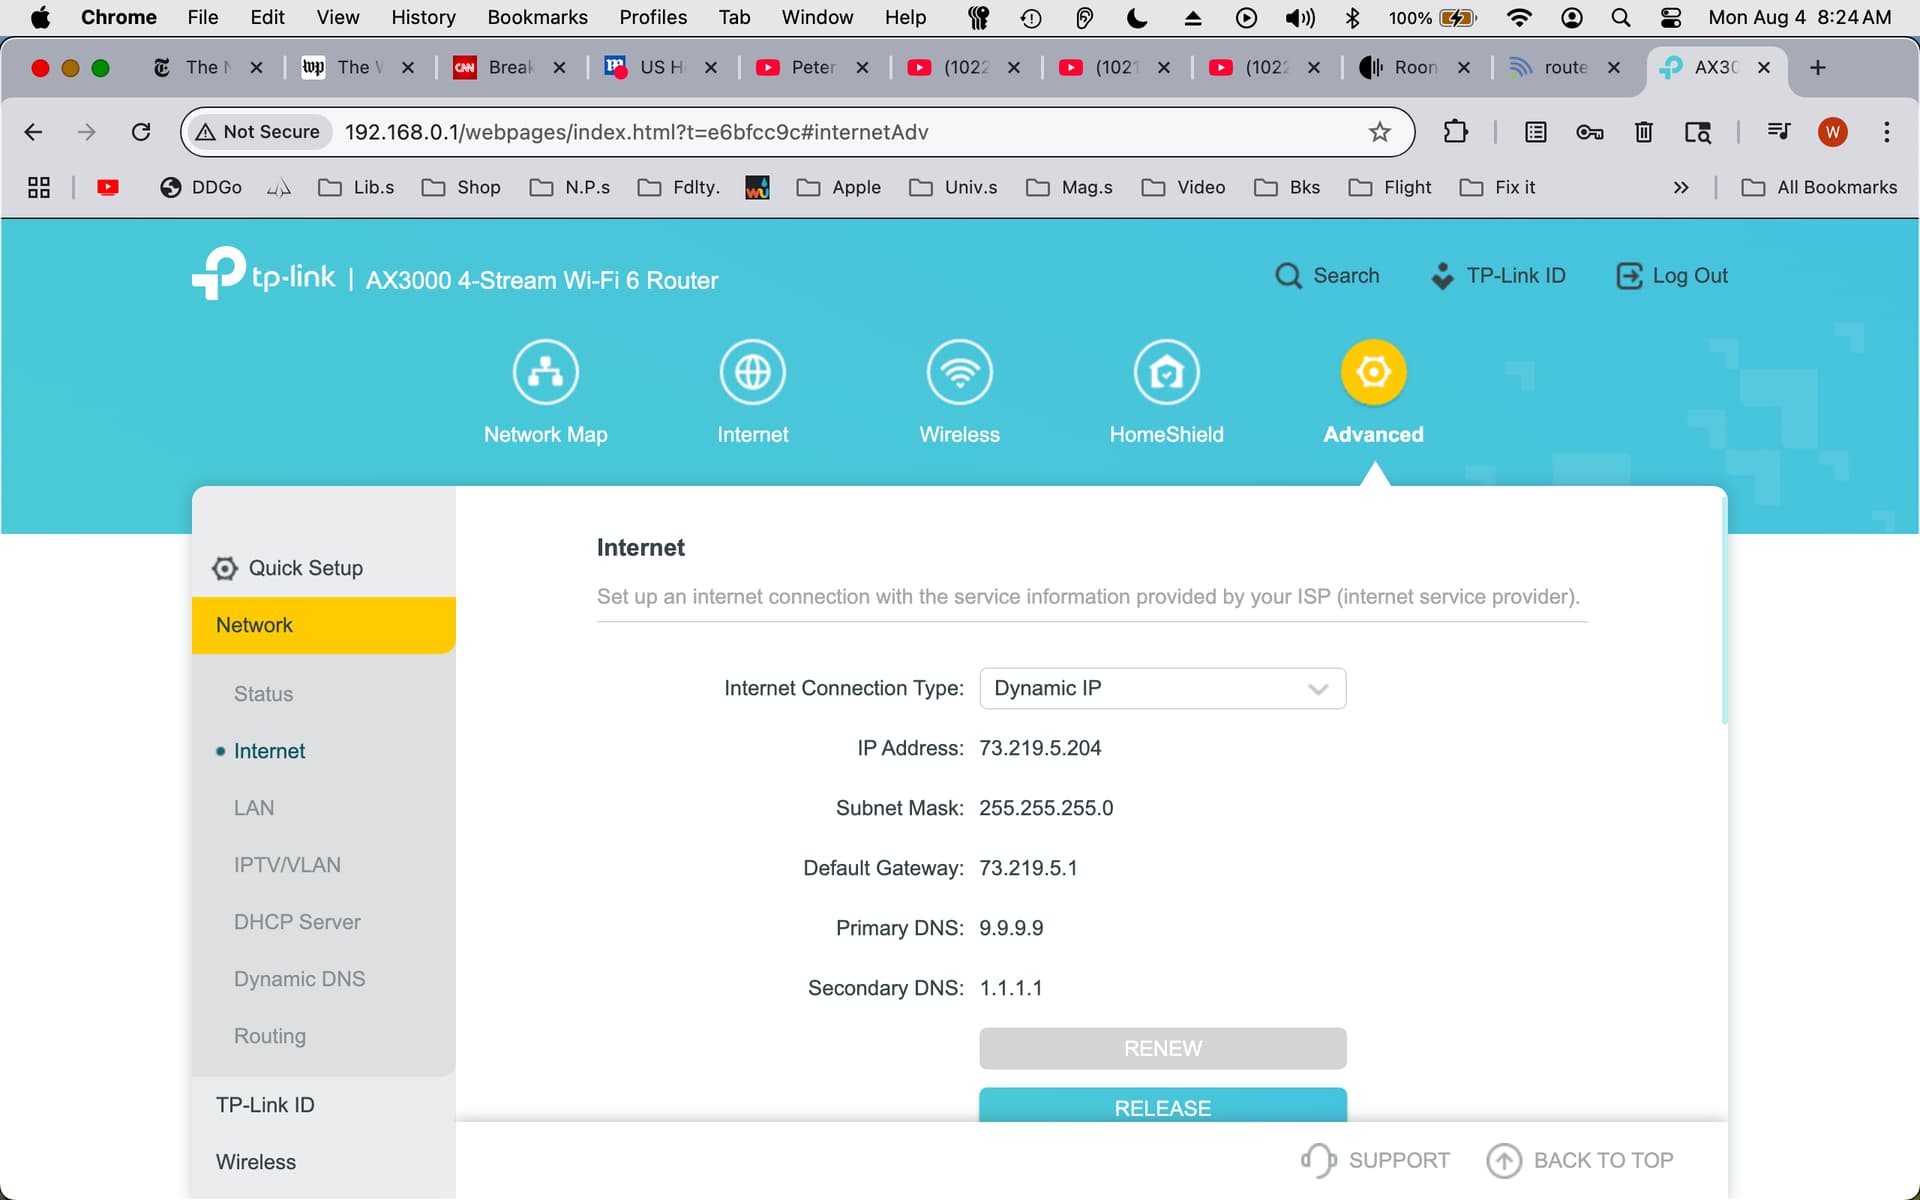Open LAN settings in sidebar
The height and width of the screenshot is (1200, 1920).
[253, 808]
